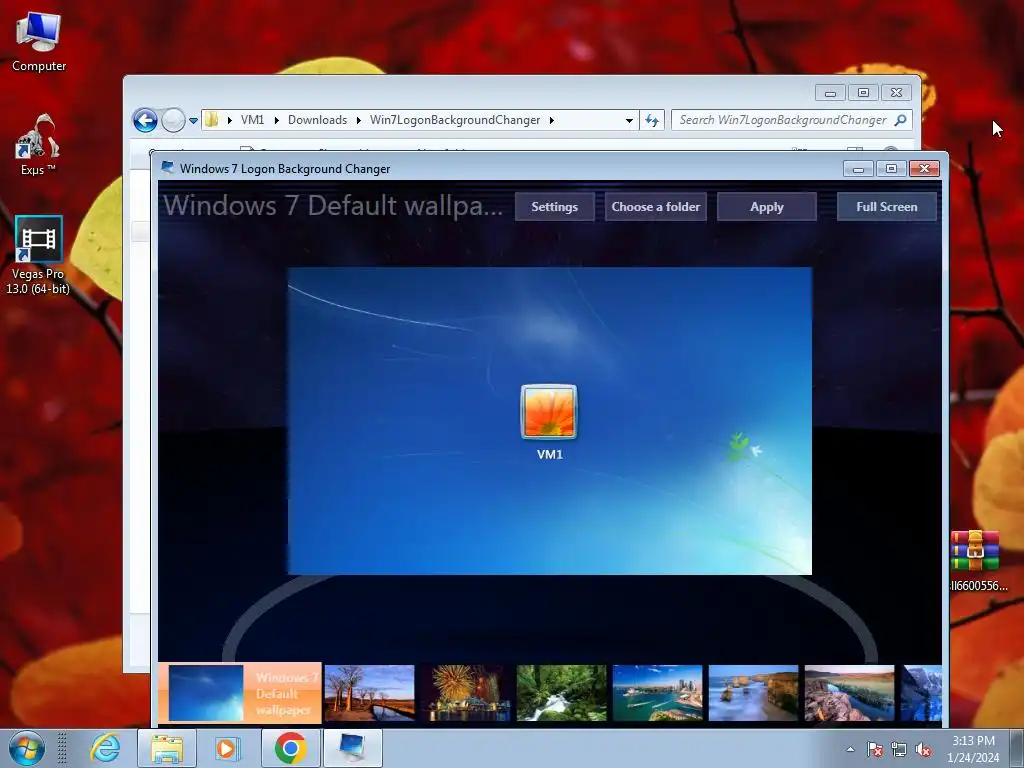Show hidden tray icons arrow

pos(850,749)
